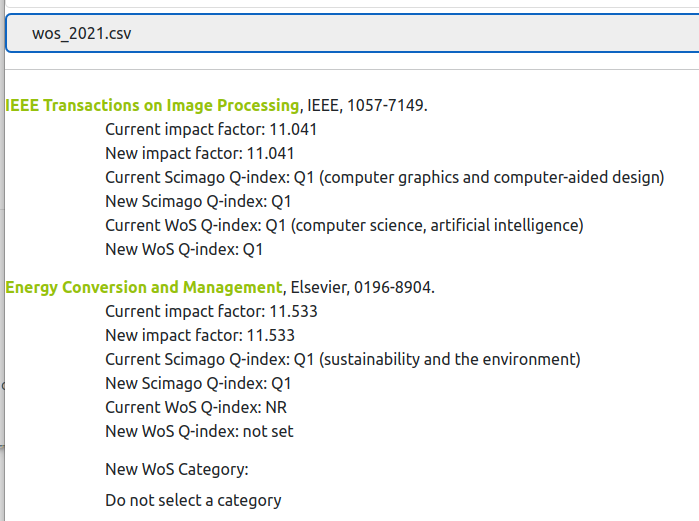Click 'New Scimago Q-index: Q1' under Energy Conversion
699x521 pixels.
pos(198,383)
